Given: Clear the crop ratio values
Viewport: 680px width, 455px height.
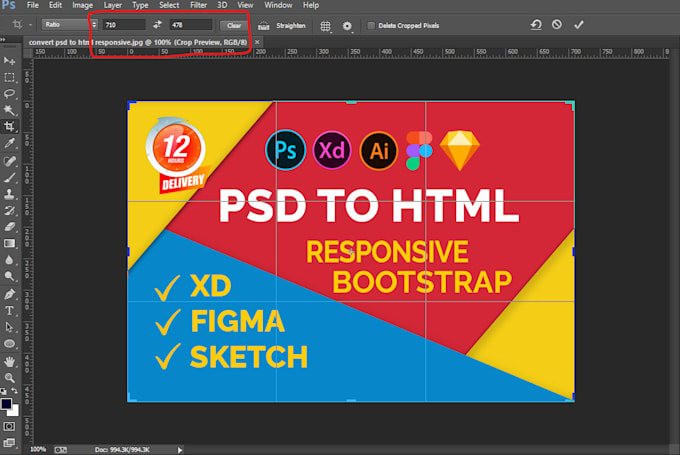Looking at the screenshot, I should tap(234, 26).
